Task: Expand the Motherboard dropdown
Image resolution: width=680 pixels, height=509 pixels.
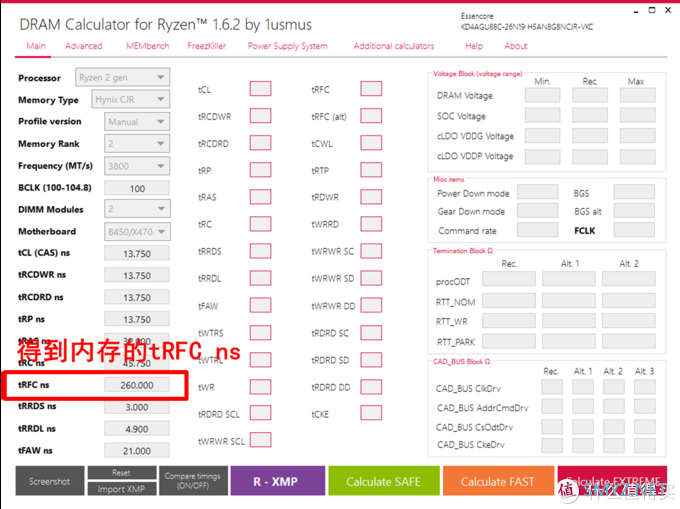Action: click(x=137, y=232)
